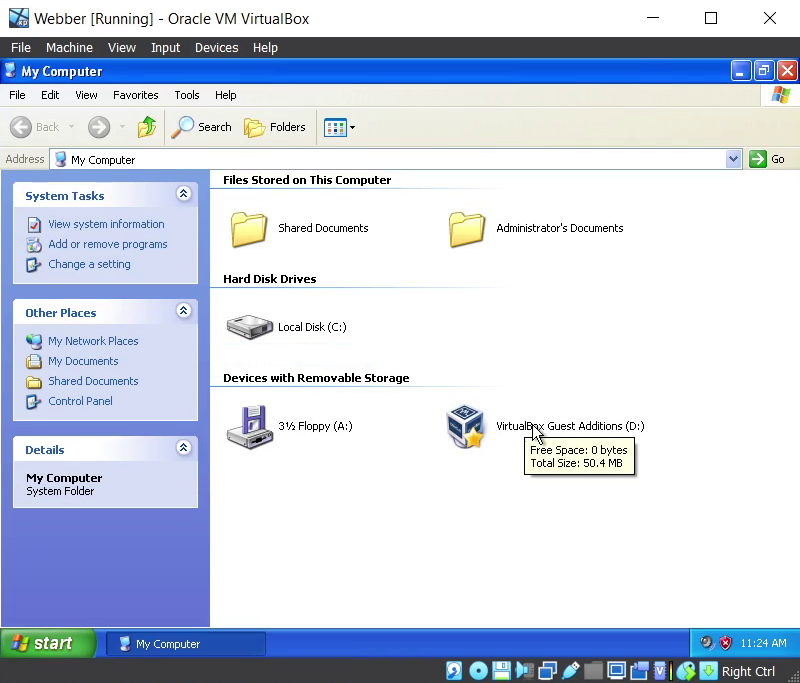Click the Search toolbar button
800x683 pixels.
point(202,127)
